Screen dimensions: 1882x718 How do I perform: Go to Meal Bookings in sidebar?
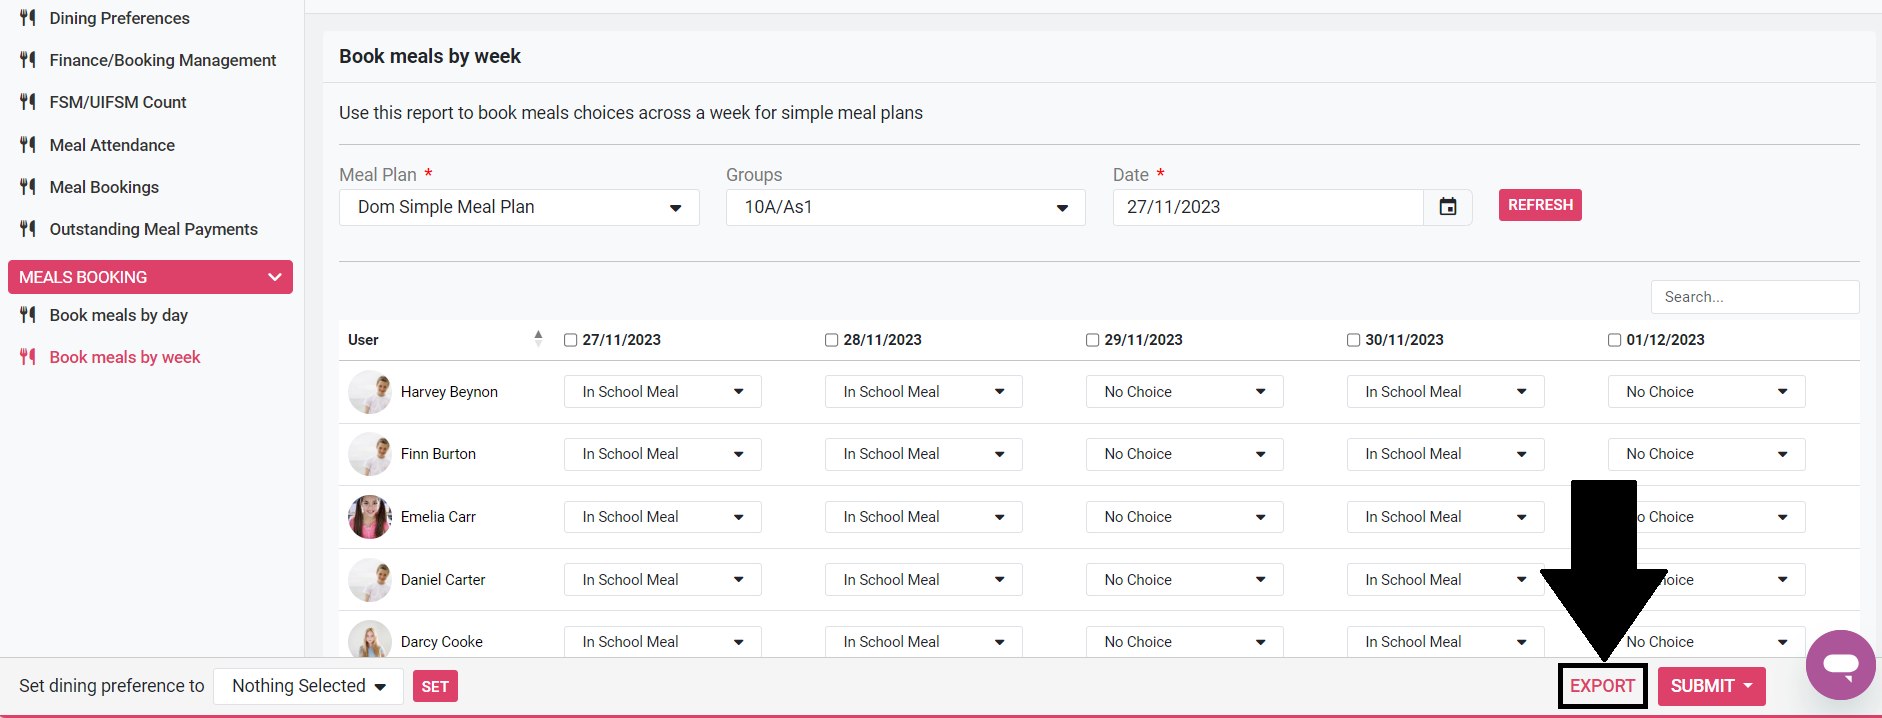click(104, 187)
